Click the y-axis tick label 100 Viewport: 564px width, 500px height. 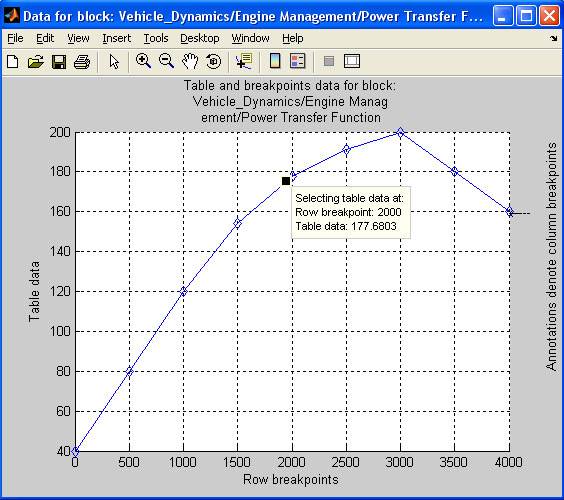[60, 331]
